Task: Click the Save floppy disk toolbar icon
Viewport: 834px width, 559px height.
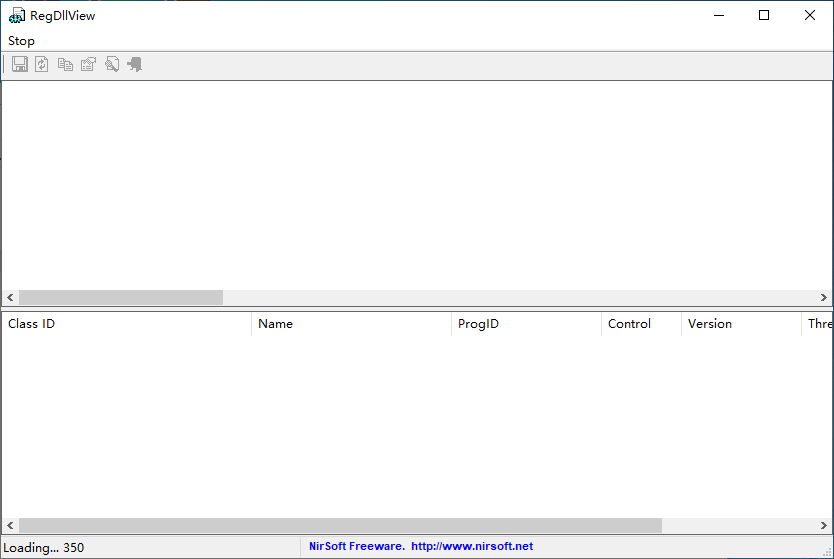Action: click(20, 65)
